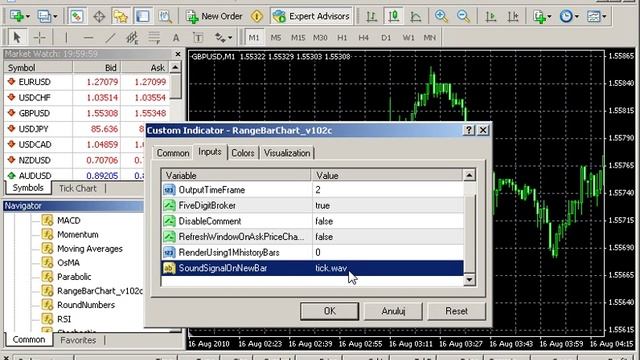
Task: Open the Strategy Tester icon
Action: (x=165, y=16)
